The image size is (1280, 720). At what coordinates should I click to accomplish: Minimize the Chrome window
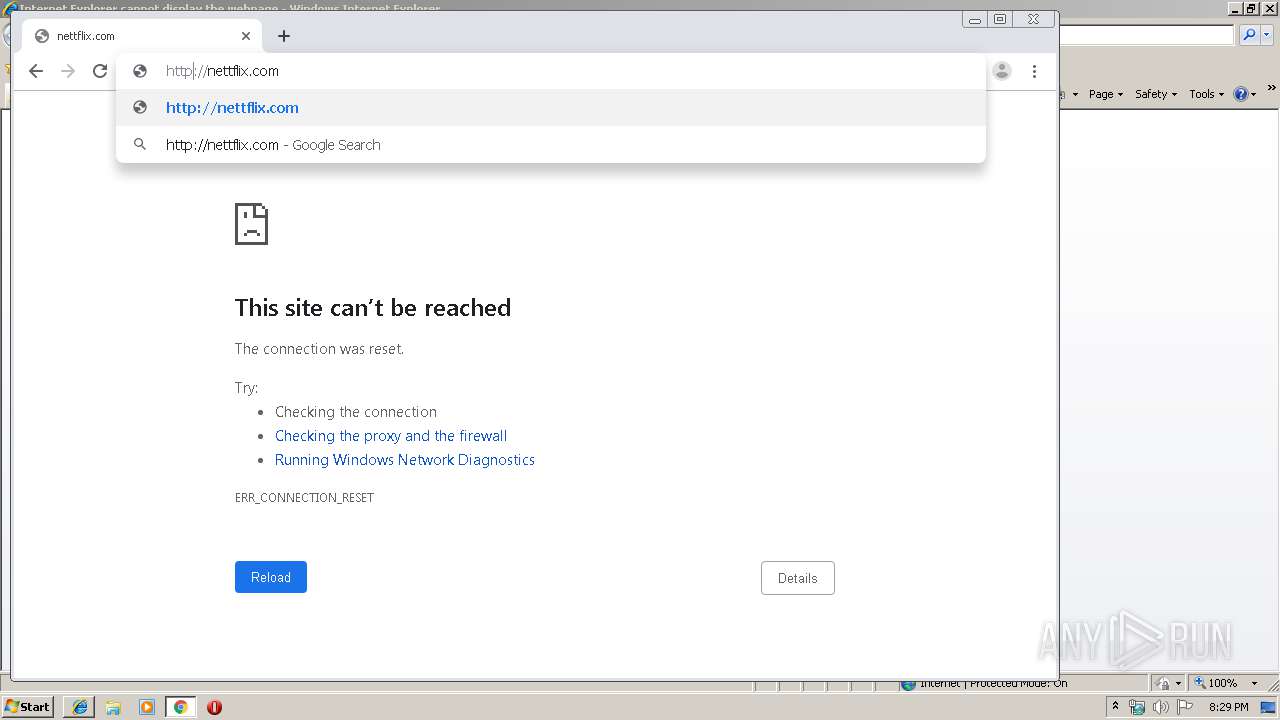[974, 19]
